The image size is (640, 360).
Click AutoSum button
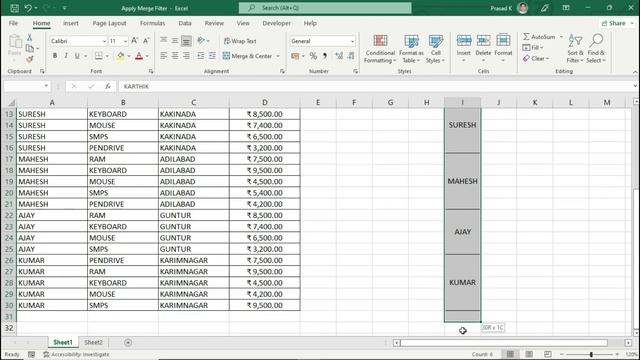pyautogui.click(x=540, y=37)
